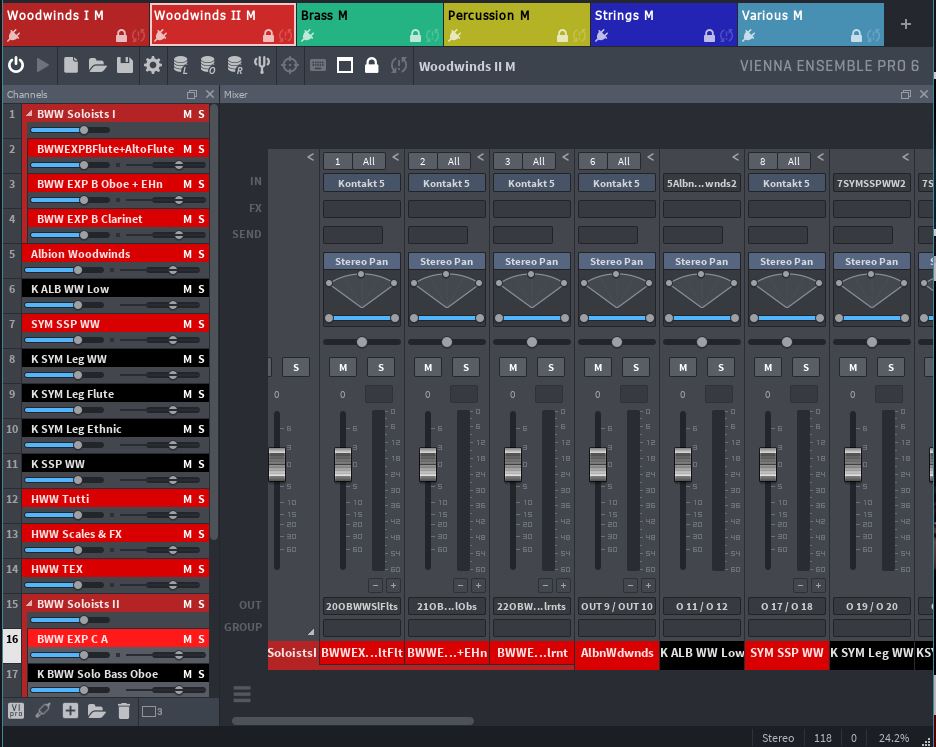The height and width of the screenshot is (747, 936).
Task: Open output dropdown 20OBWWSlFlts
Action: pos(362,606)
